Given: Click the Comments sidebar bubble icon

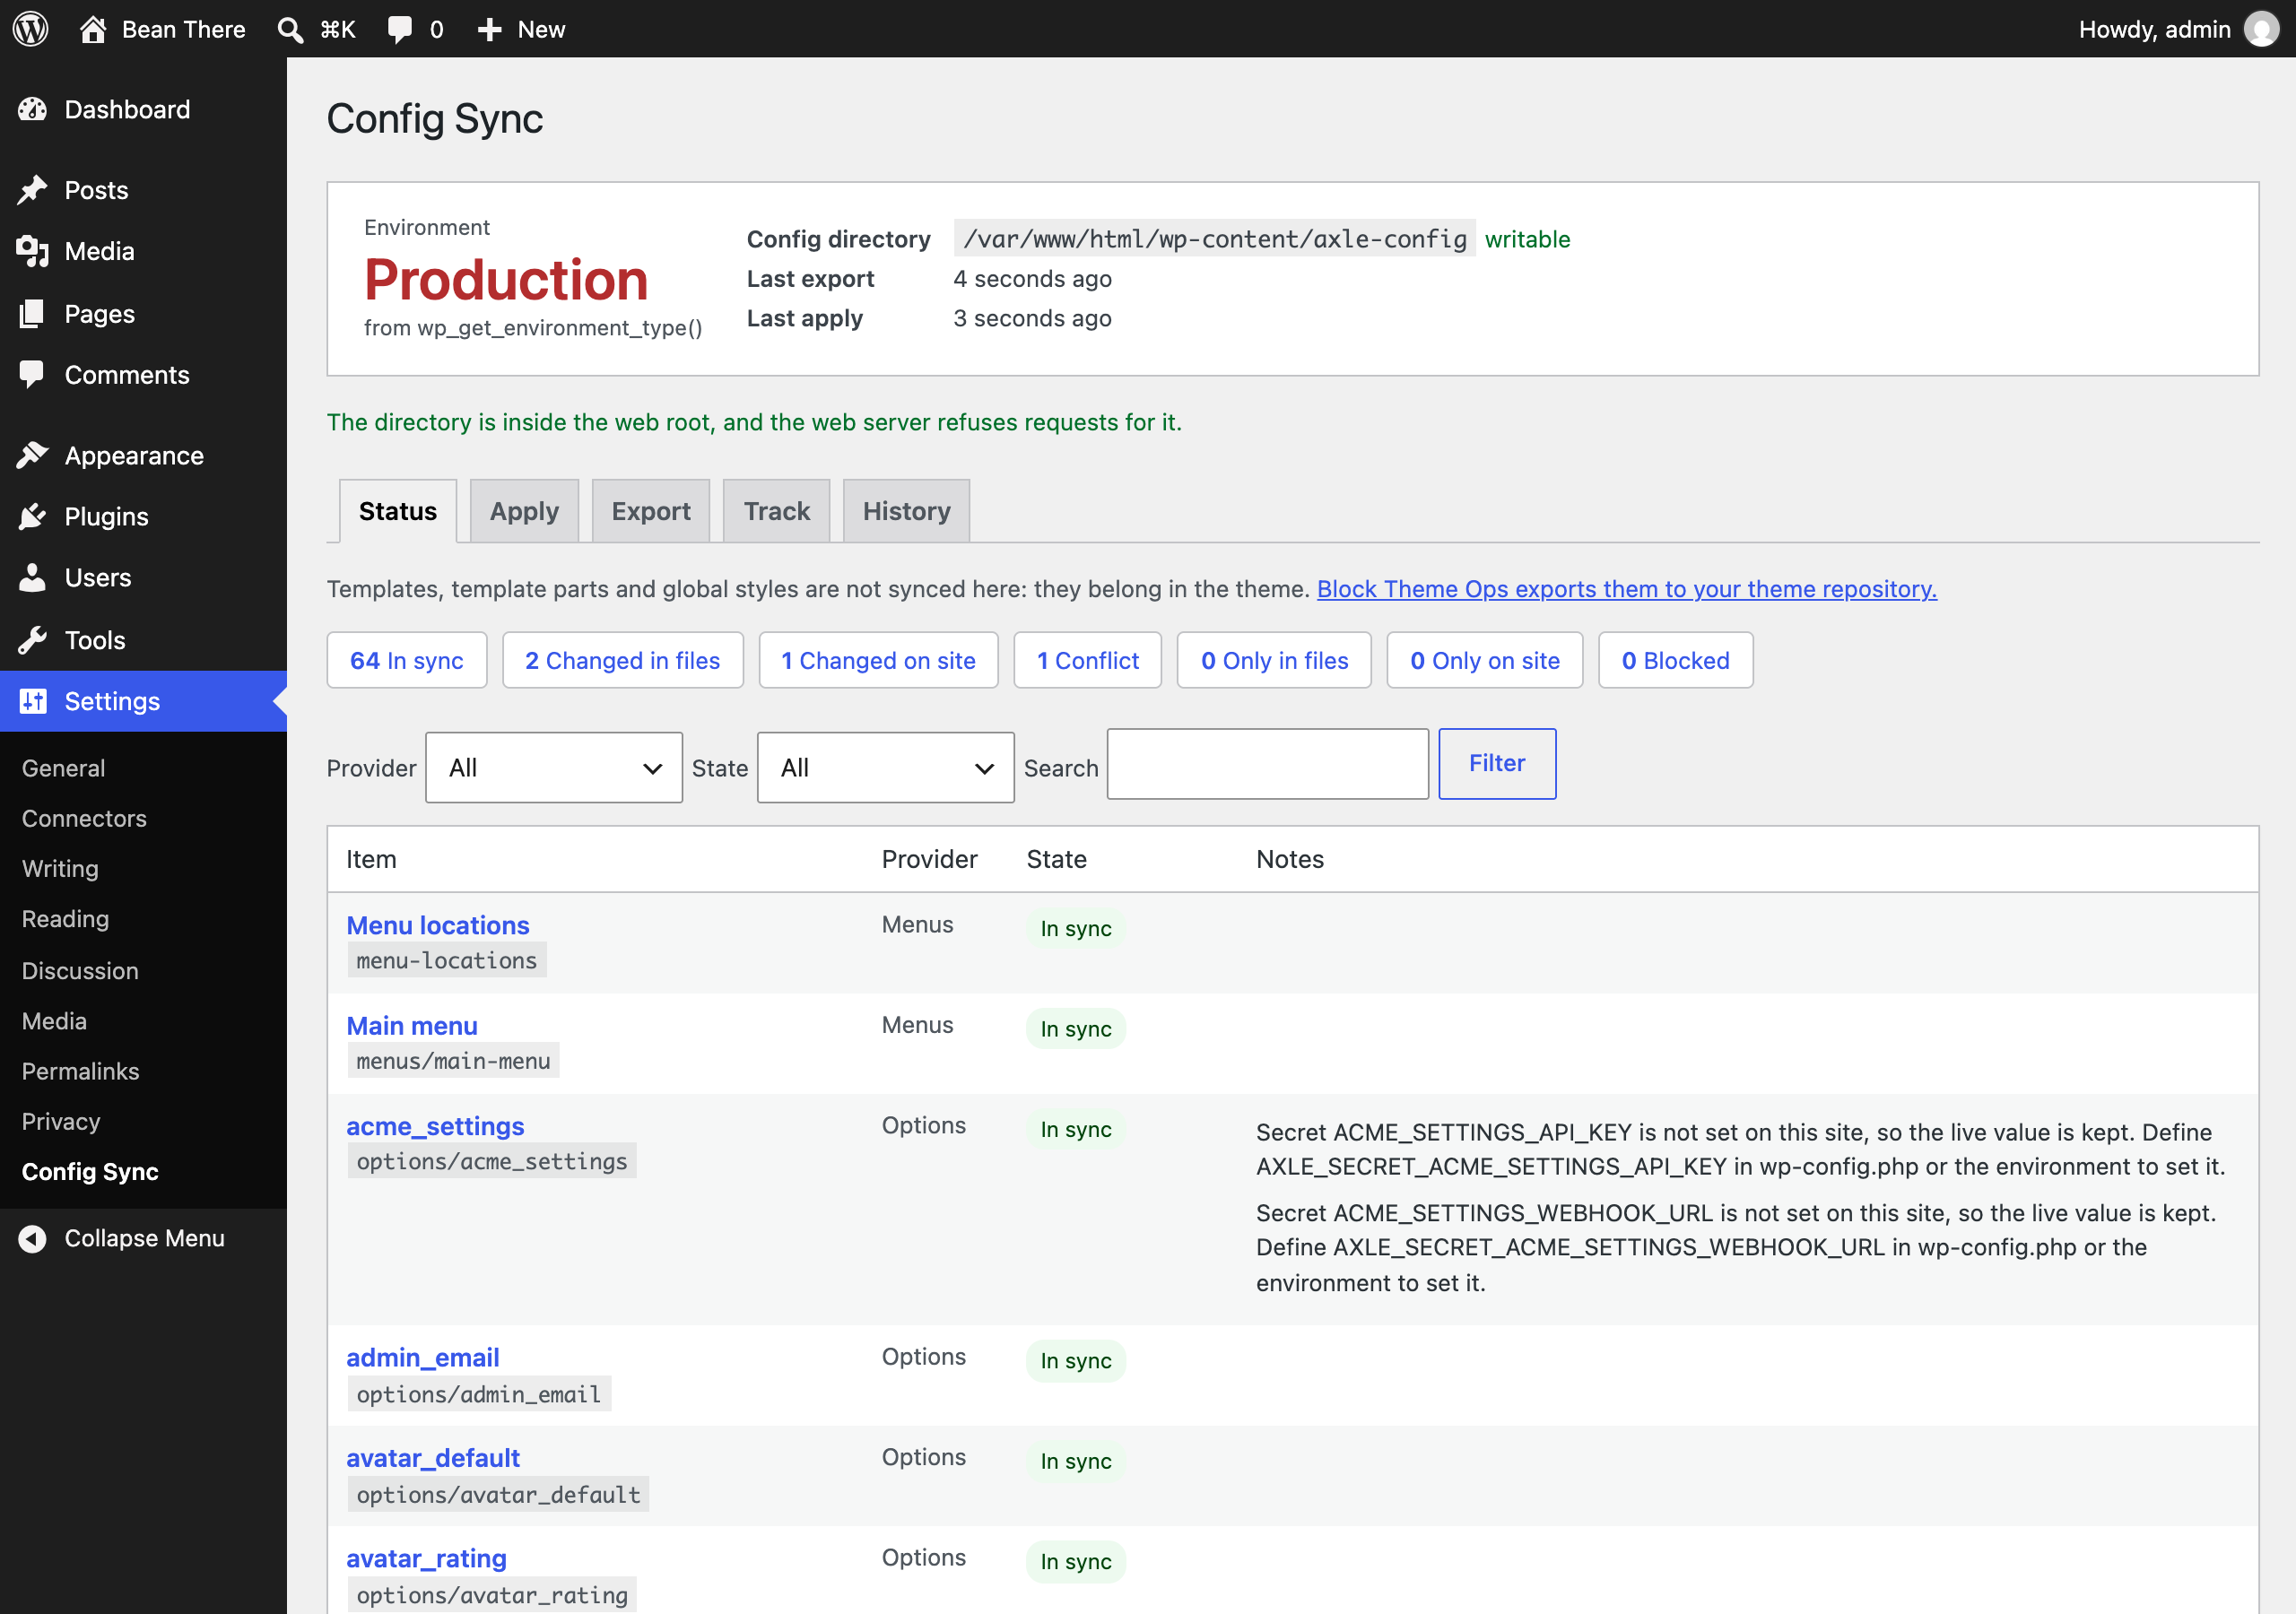Looking at the screenshot, I should 32,375.
